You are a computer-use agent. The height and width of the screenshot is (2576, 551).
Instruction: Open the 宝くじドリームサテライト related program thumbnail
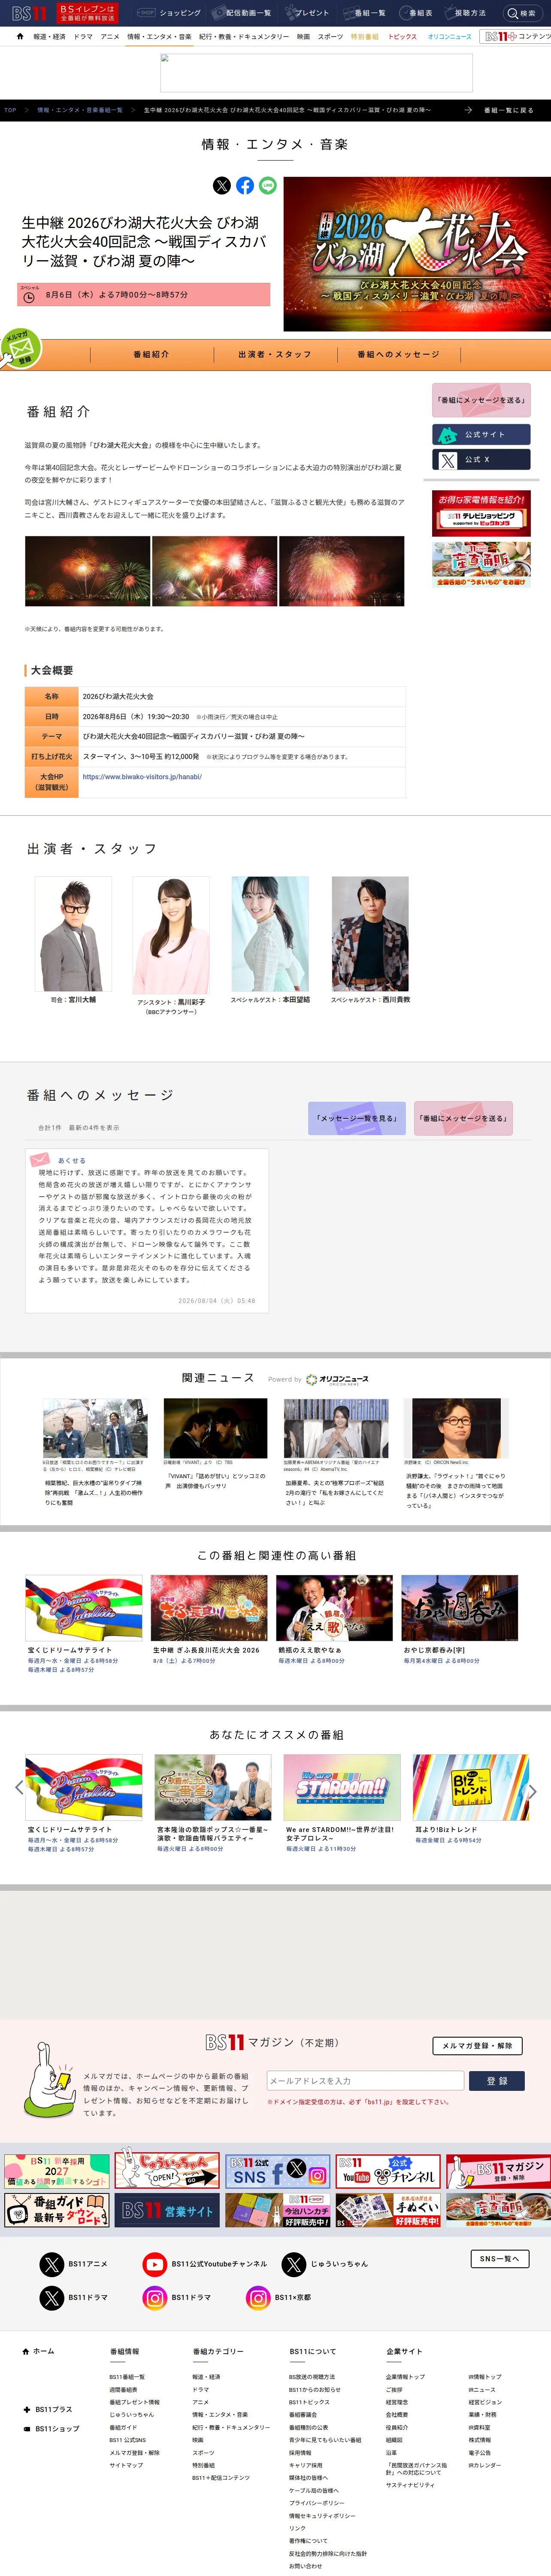(x=84, y=1607)
